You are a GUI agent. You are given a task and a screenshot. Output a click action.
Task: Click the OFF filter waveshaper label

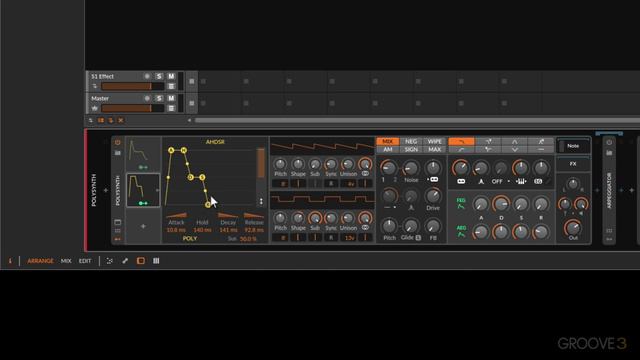point(497,181)
